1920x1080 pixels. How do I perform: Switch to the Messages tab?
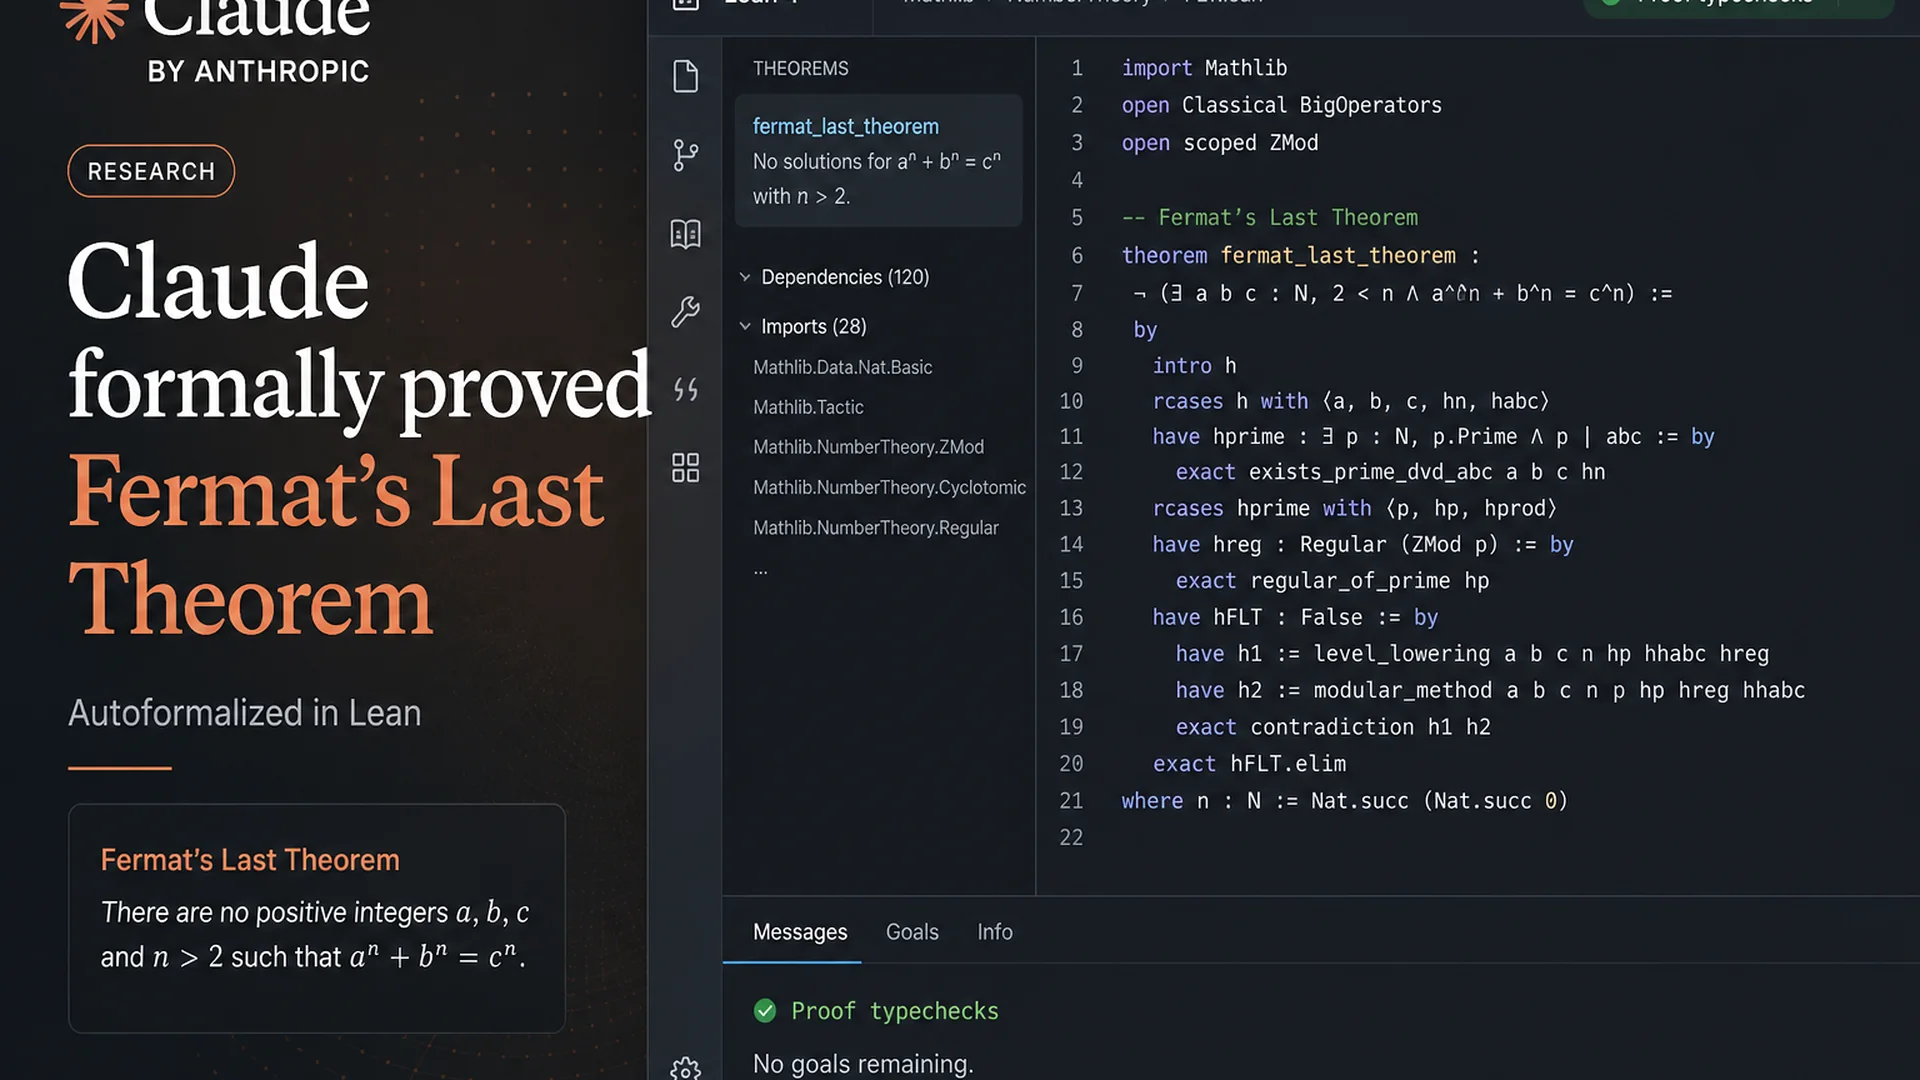tap(800, 932)
